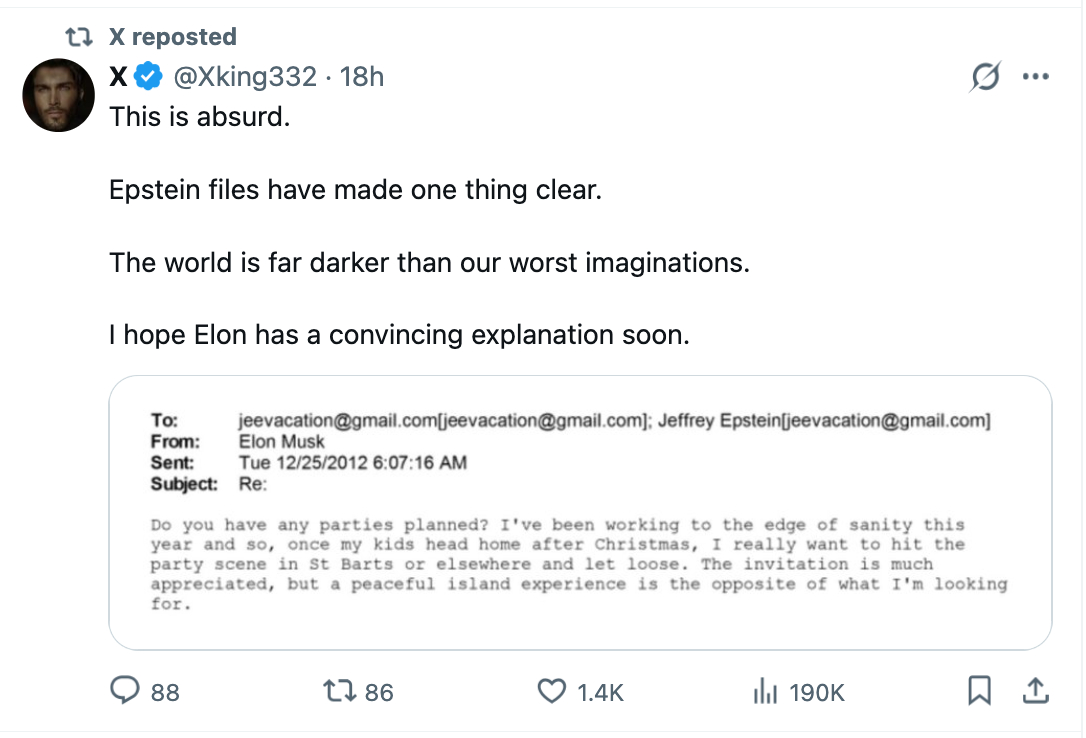1086x738 pixels.
Task: Like the tweet with the heart icon
Action: [x=552, y=691]
